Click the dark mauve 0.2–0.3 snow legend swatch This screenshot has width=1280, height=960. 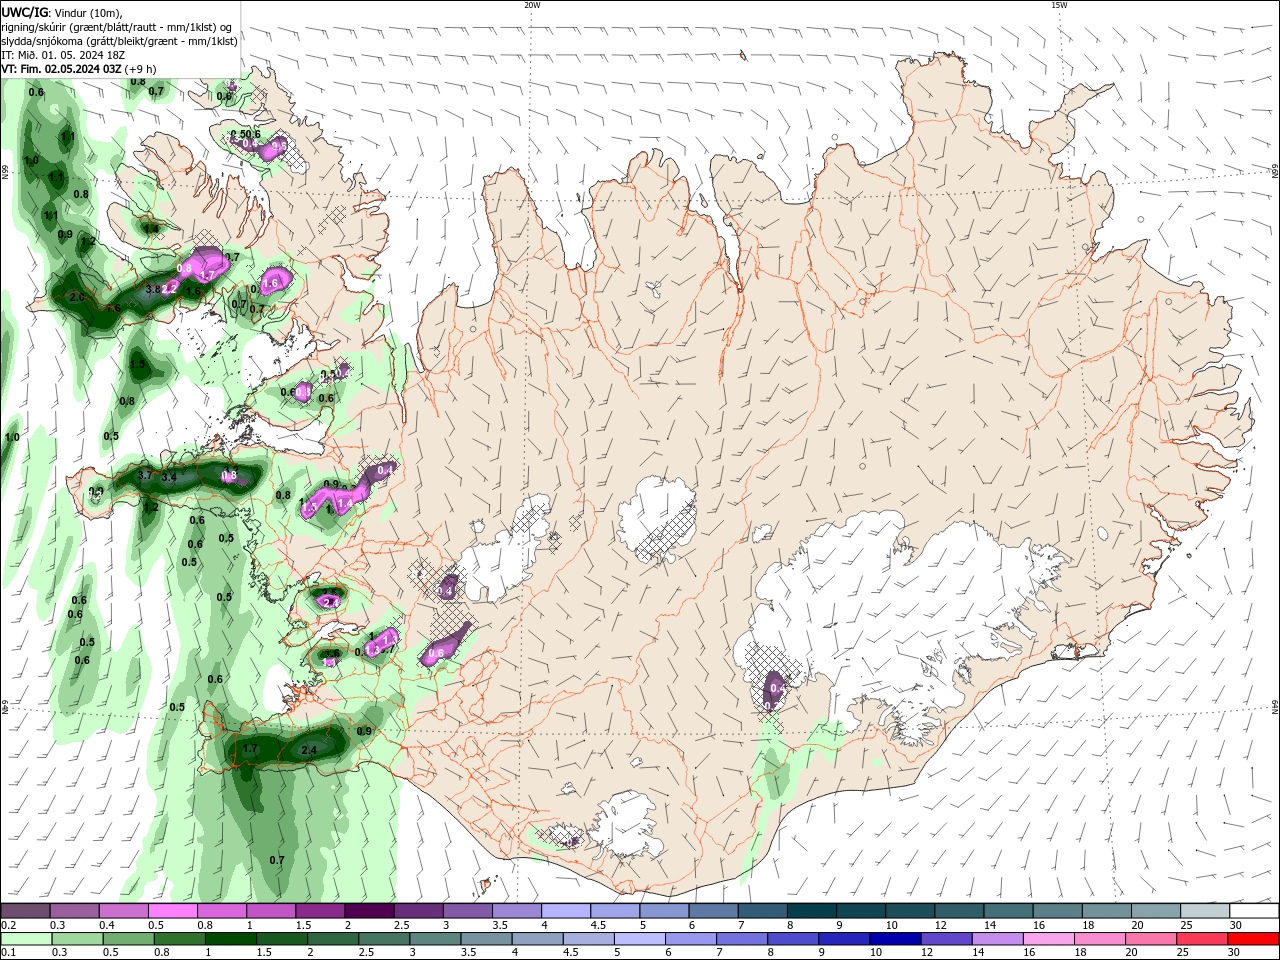pos(26,911)
